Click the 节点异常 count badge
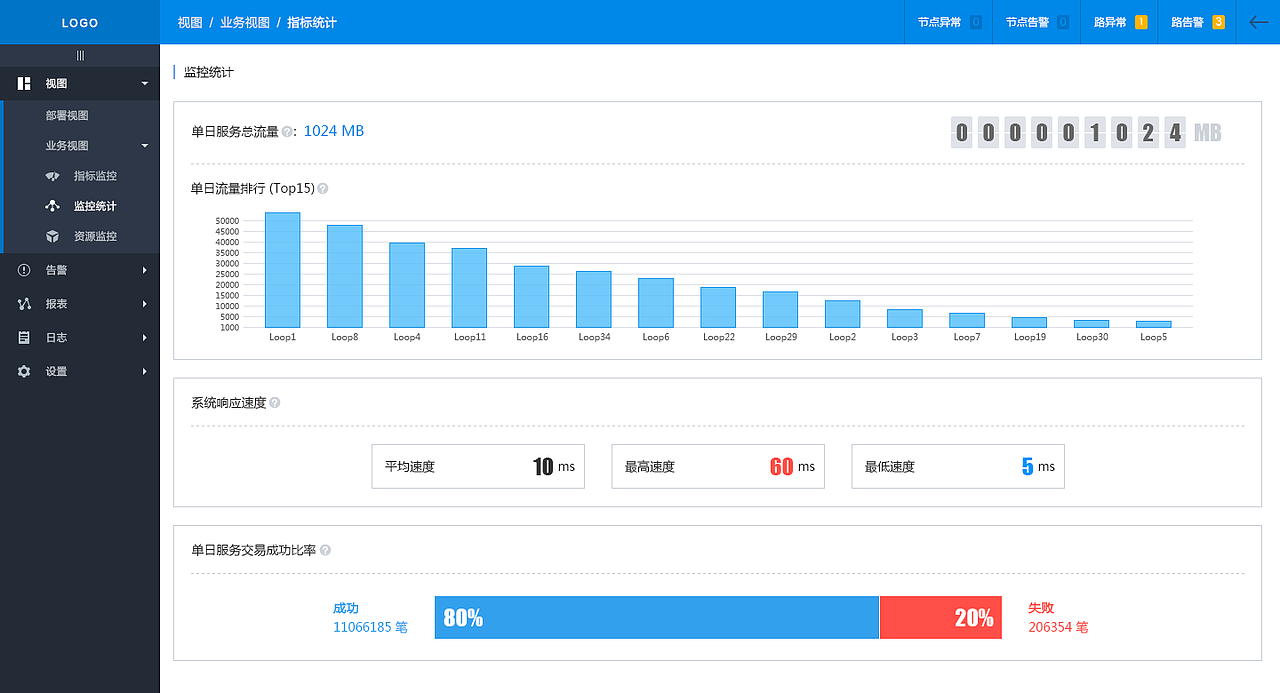 point(976,22)
